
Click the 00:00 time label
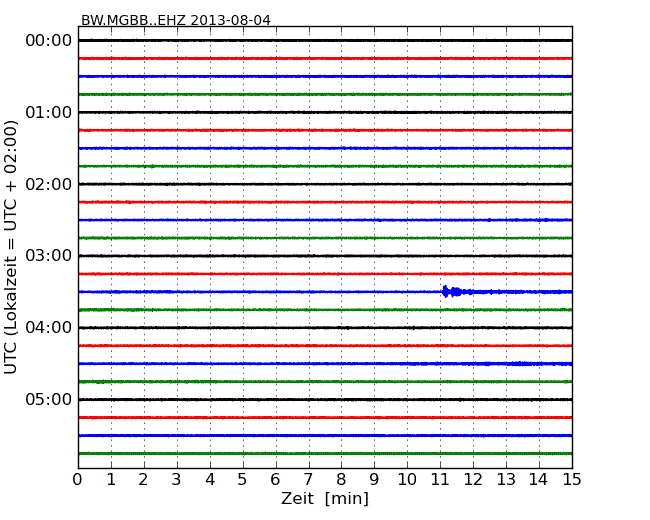(x=49, y=41)
